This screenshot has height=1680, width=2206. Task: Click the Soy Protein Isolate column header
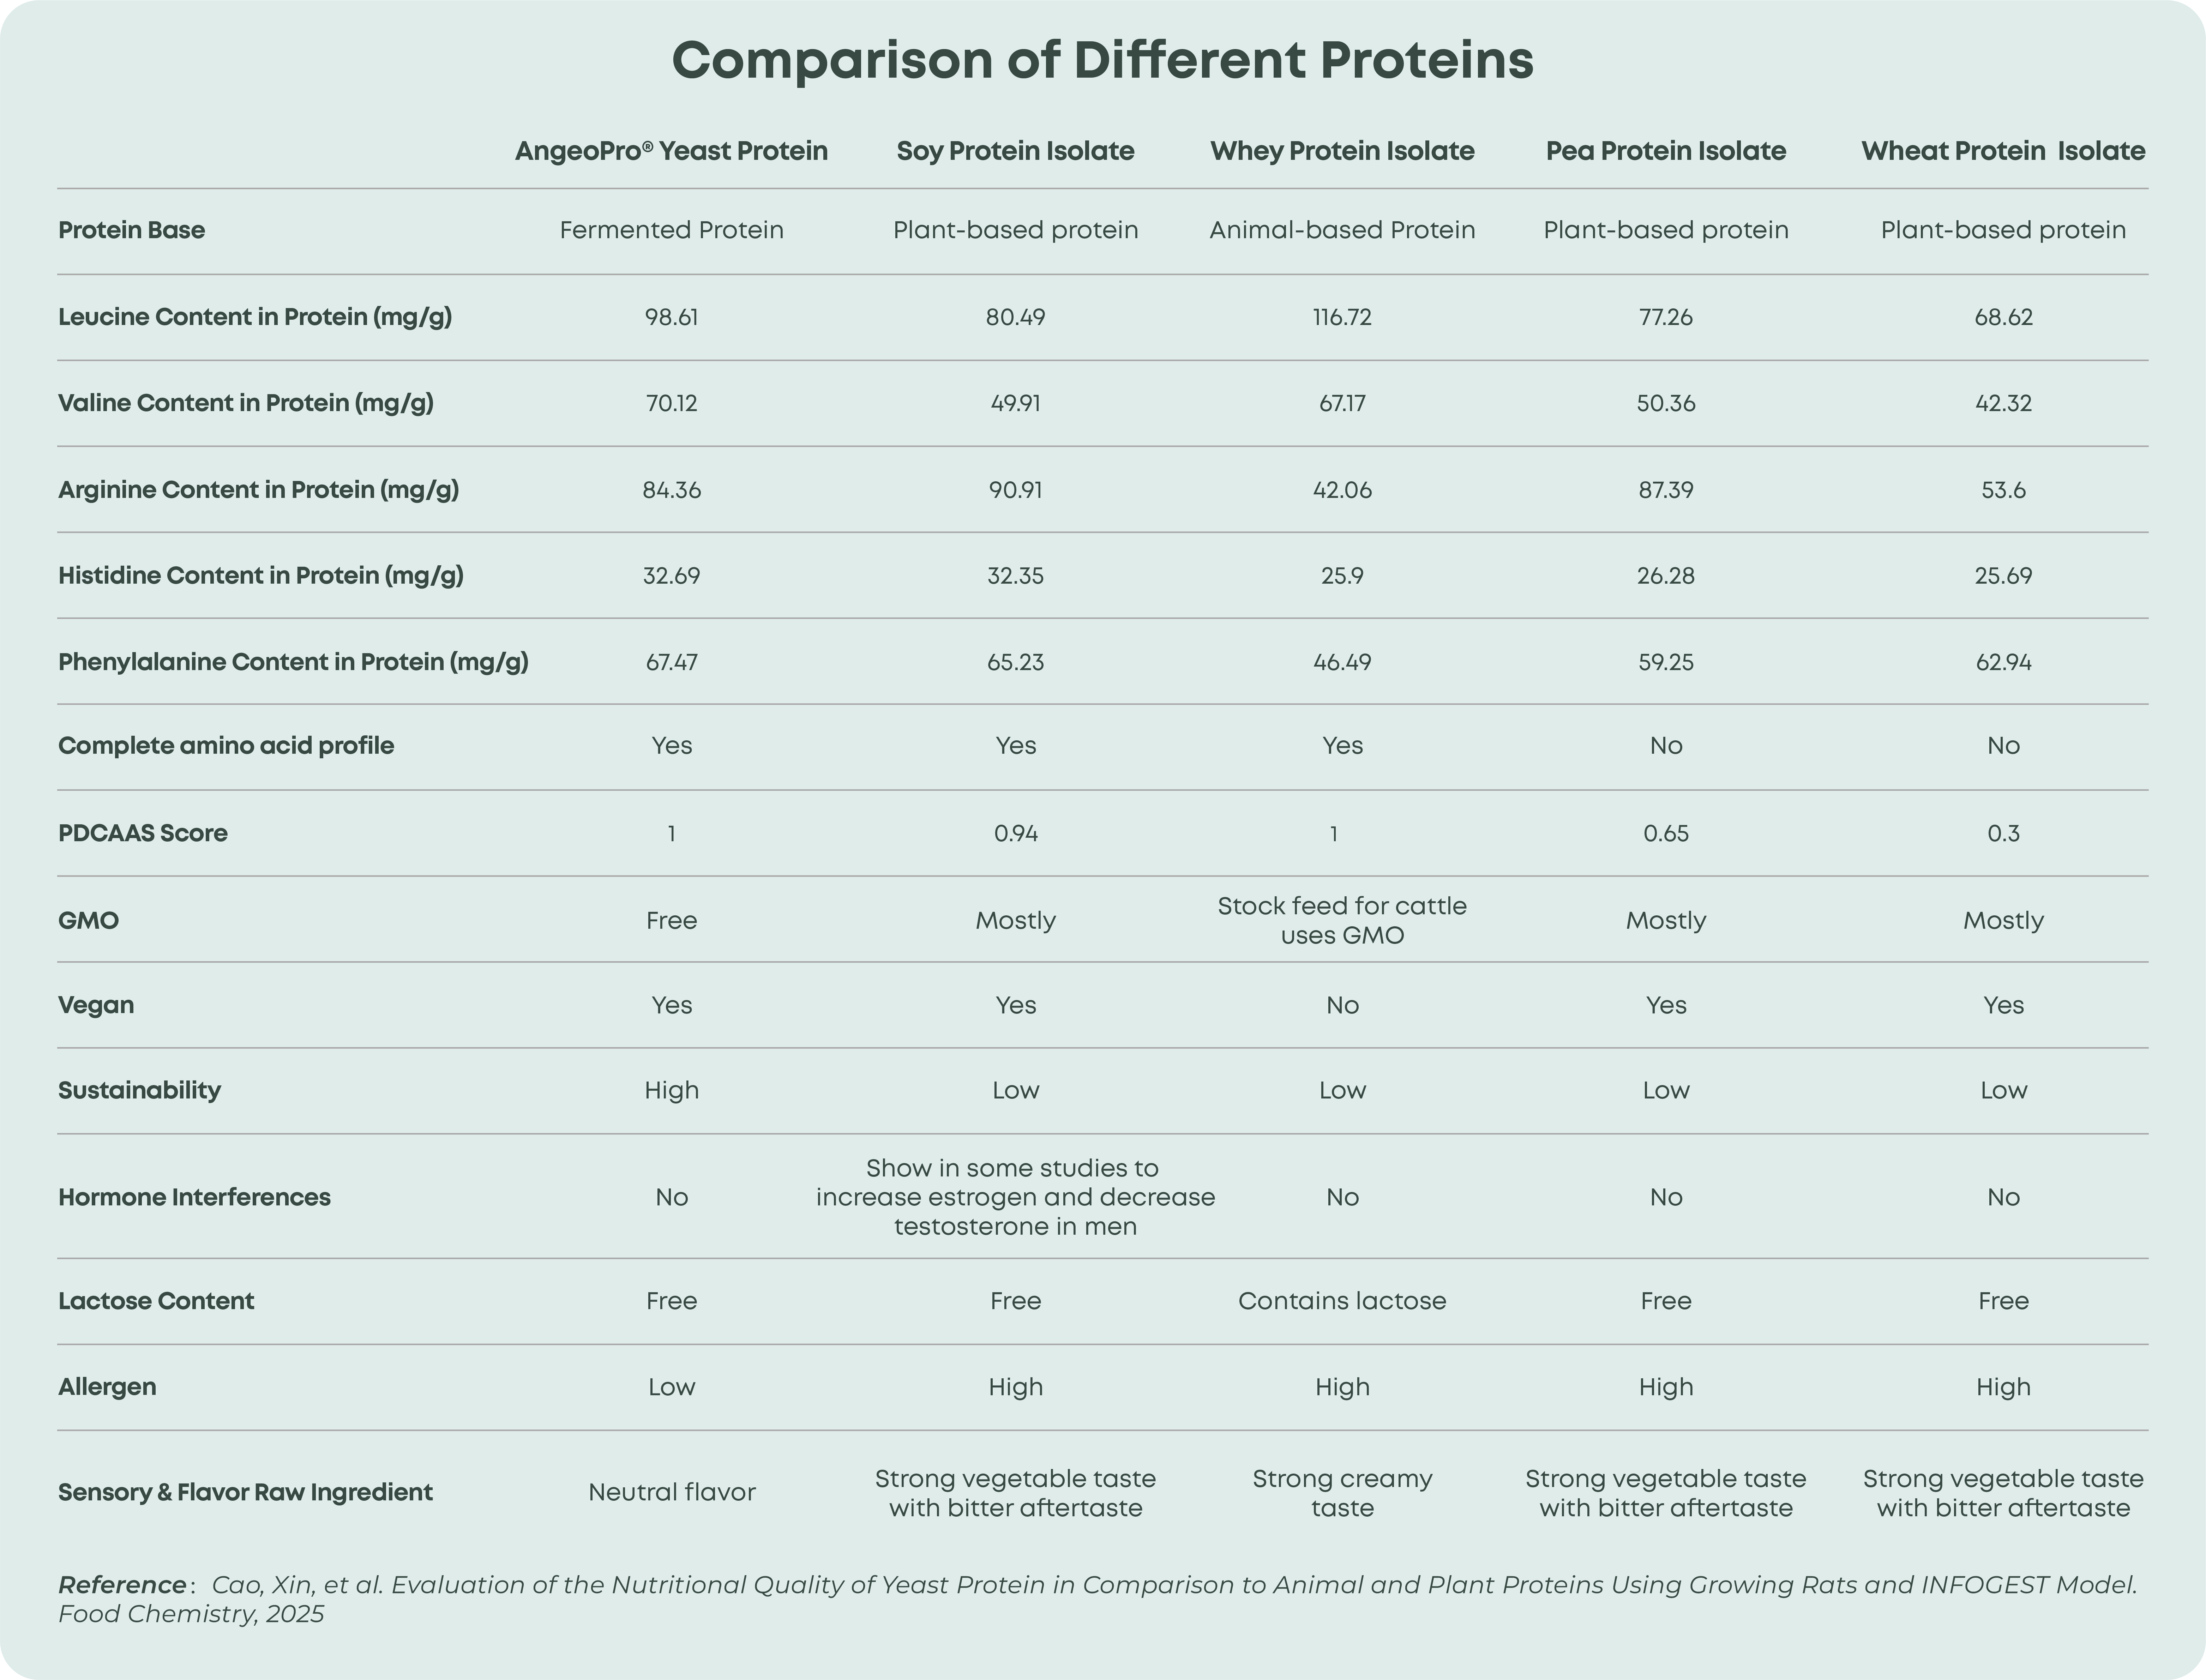1015,151
